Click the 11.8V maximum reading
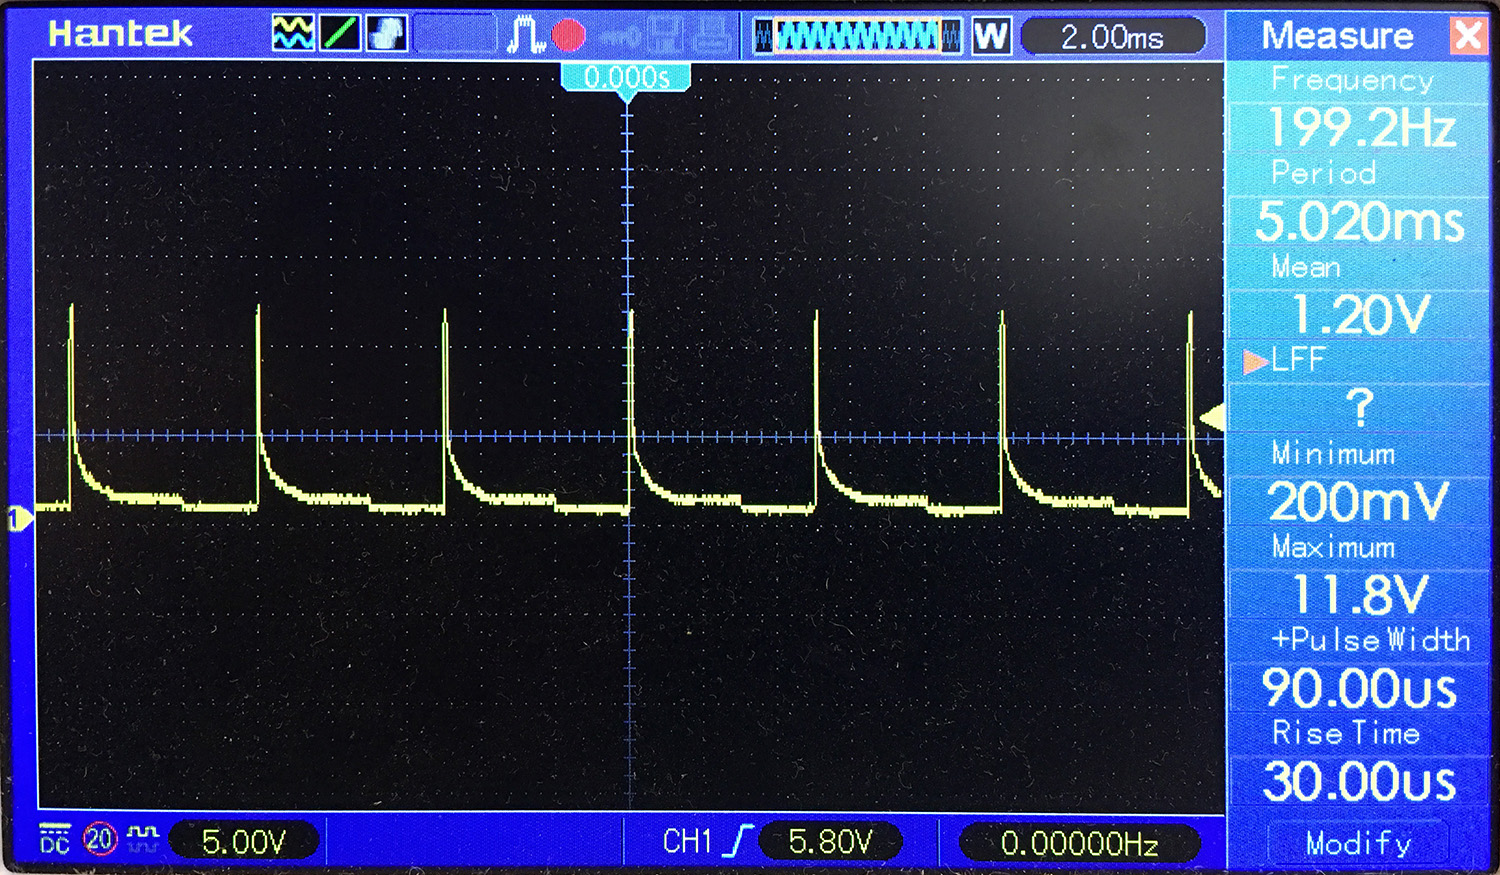The image size is (1500, 875). 1360,595
